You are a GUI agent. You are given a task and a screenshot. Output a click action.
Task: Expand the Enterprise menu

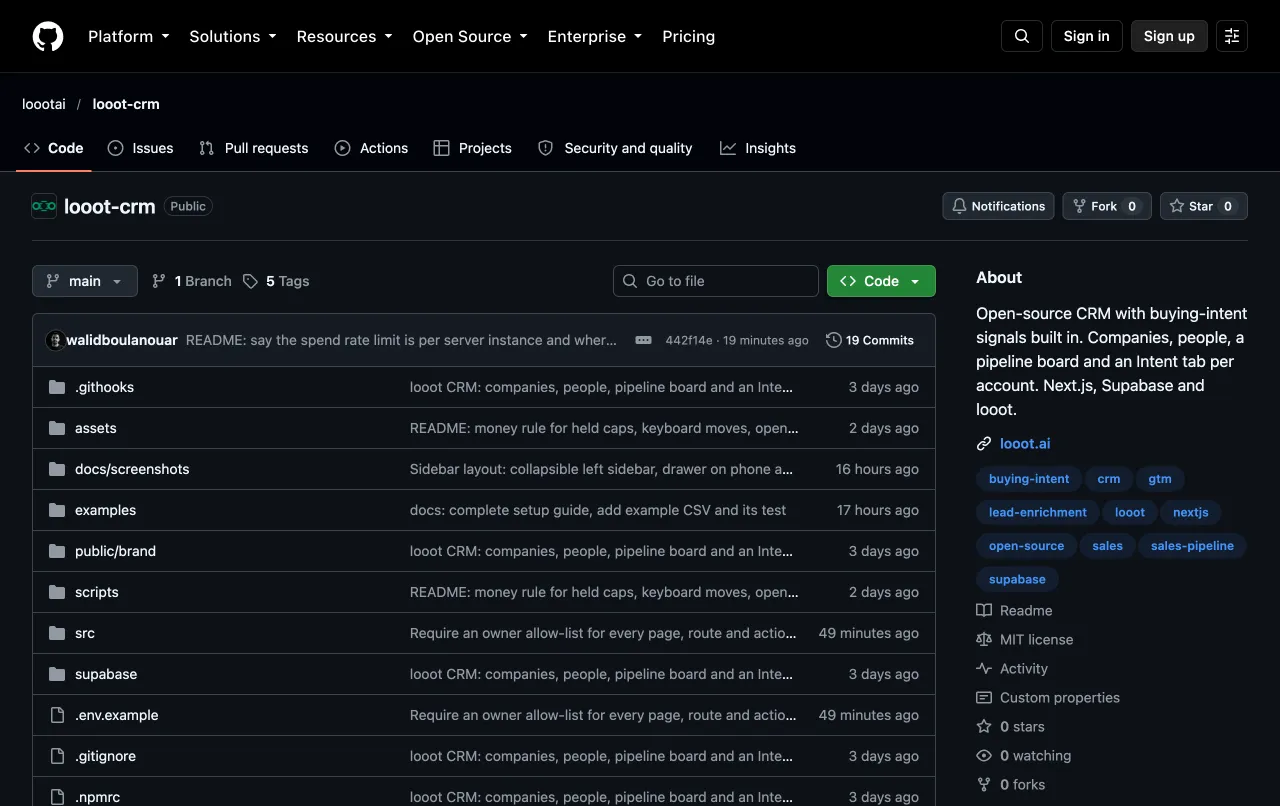pos(595,36)
